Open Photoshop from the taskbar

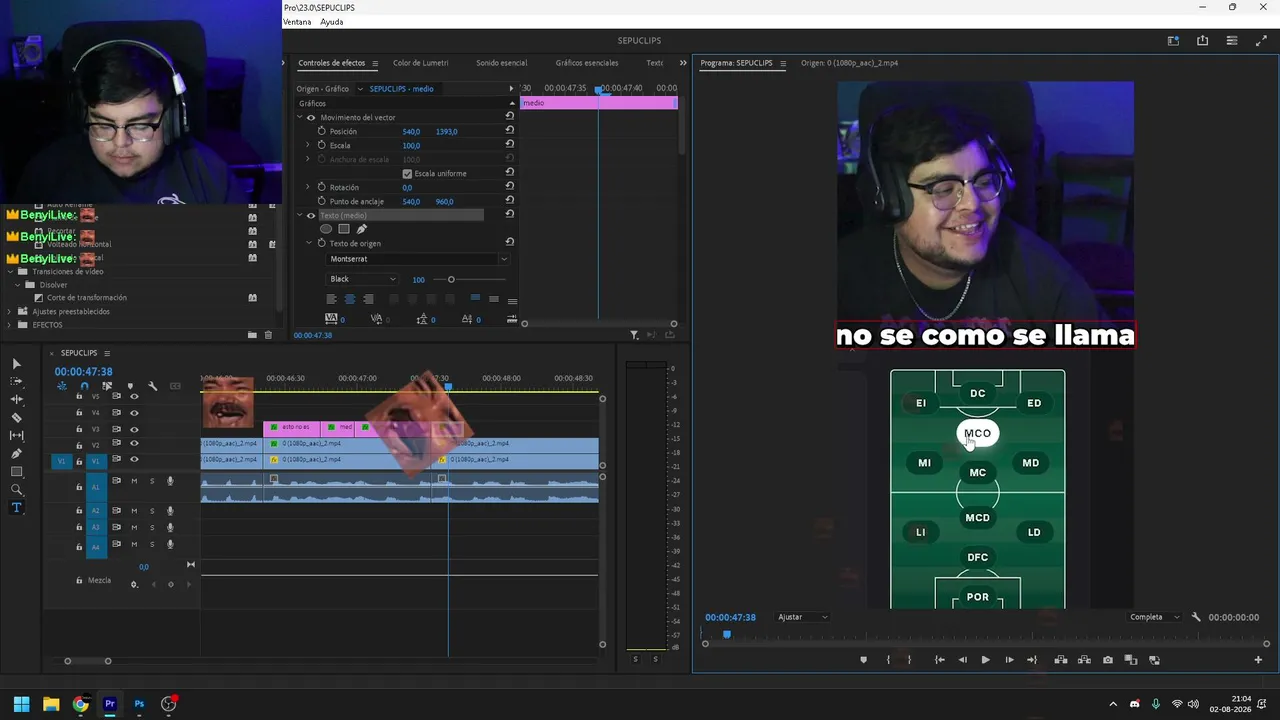[x=139, y=704]
